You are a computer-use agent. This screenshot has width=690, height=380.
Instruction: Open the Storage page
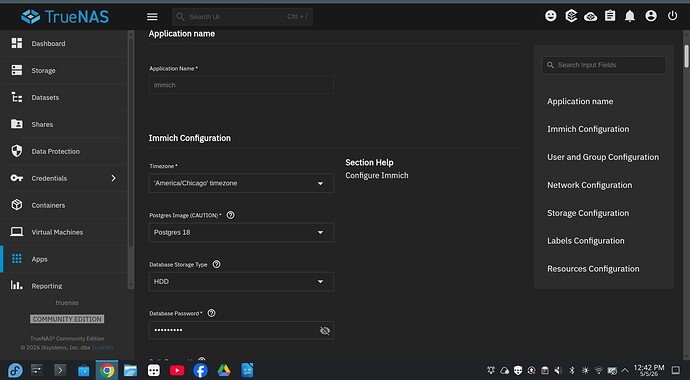pos(64,70)
